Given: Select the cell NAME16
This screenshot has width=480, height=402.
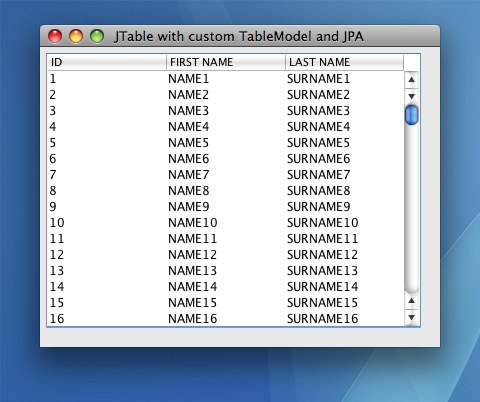Looking at the screenshot, I should point(226,319).
